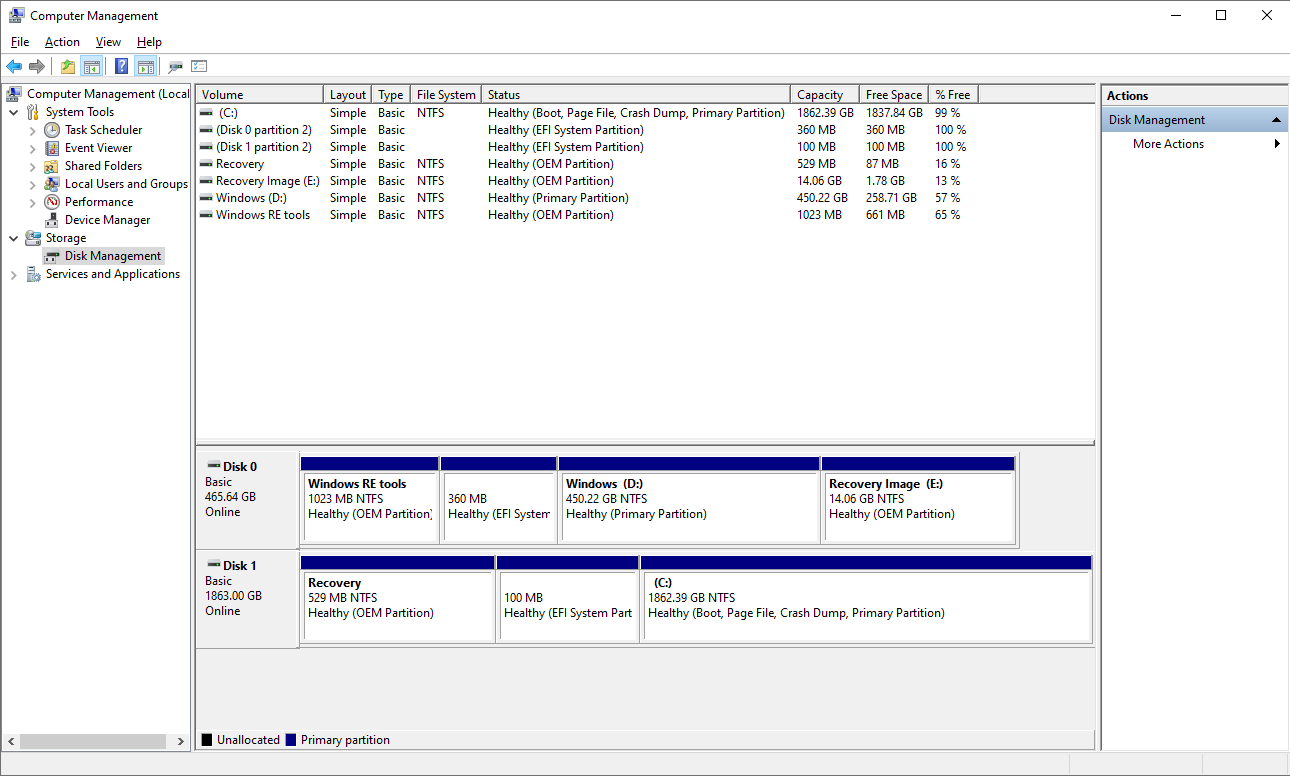Click the Computer Management title bar app icon
Image resolution: width=1290 pixels, height=777 pixels.
tap(17, 15)
